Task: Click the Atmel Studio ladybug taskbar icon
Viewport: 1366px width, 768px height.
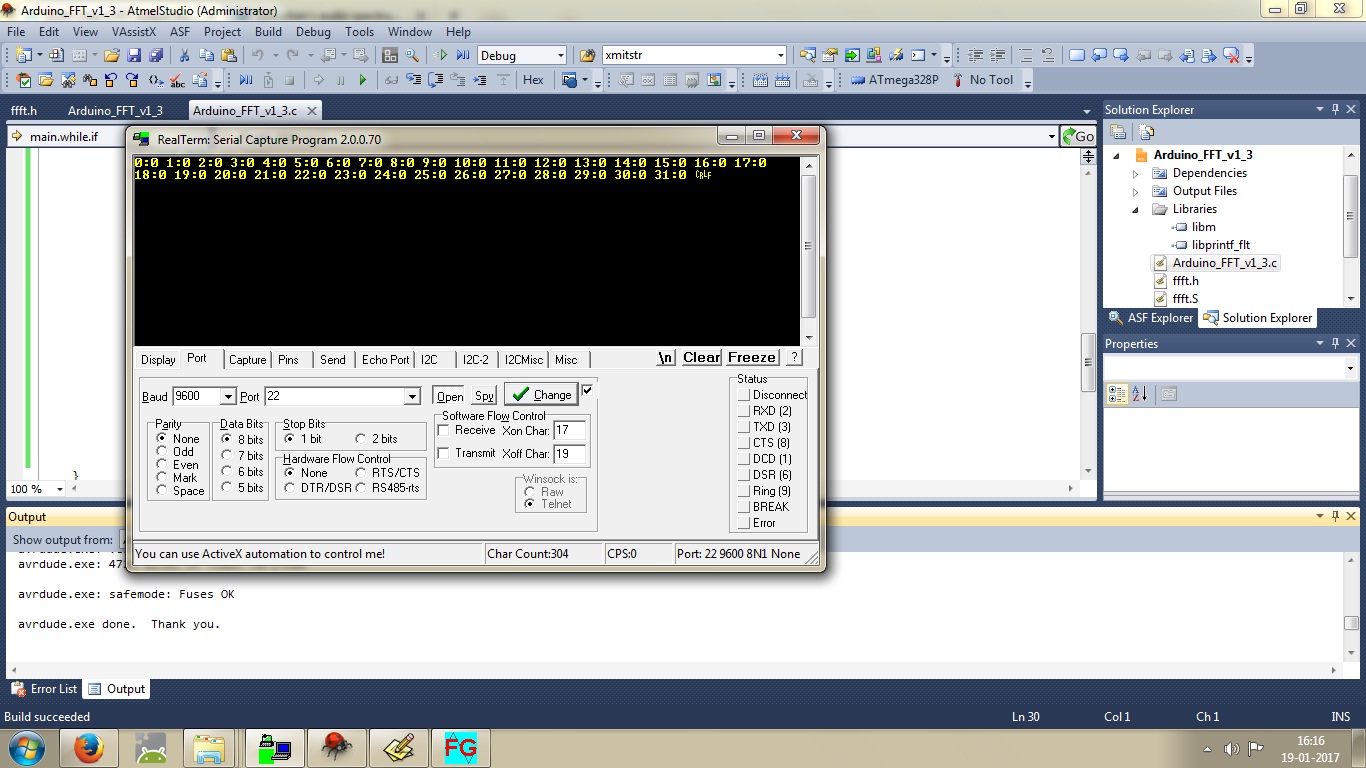Action: tap(336, 747)
